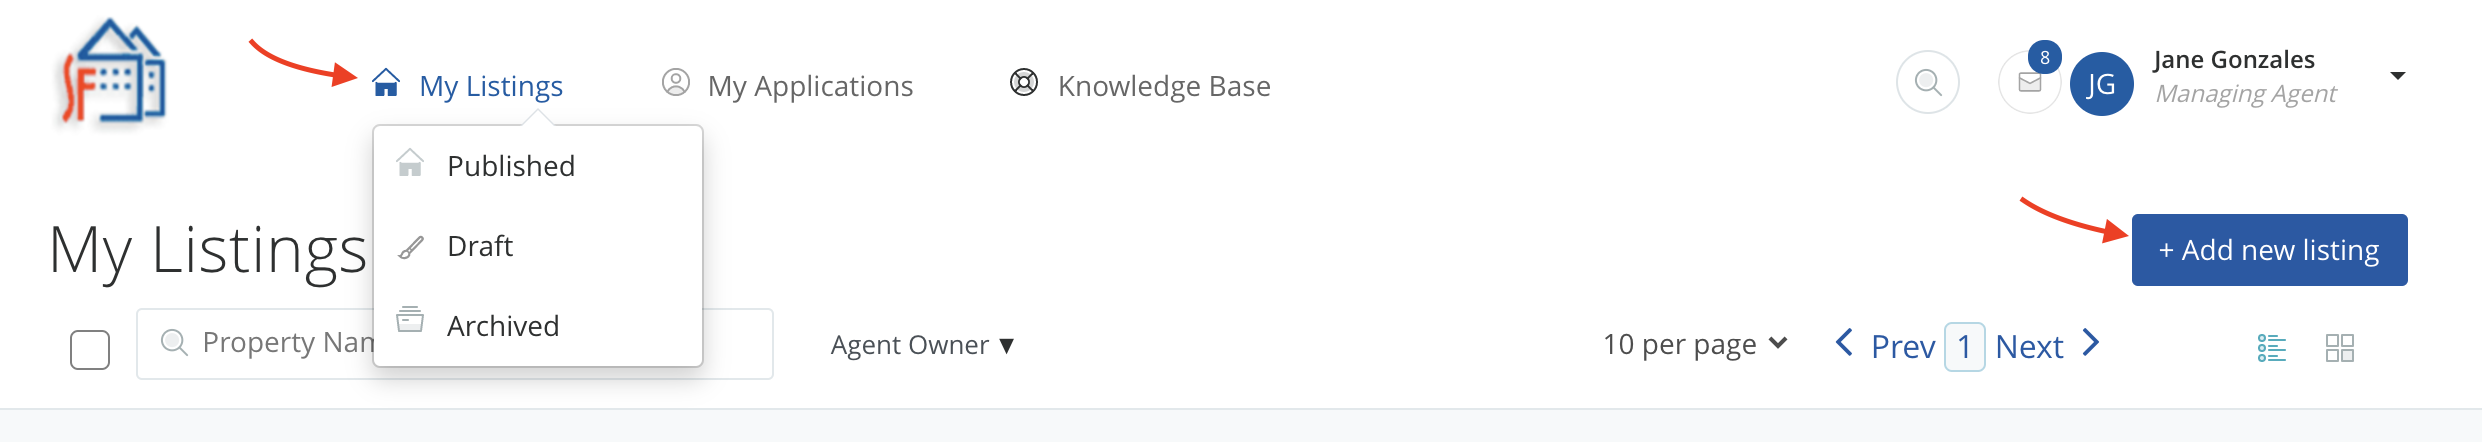Click the Add new listing button
The image size is (2482, 442).
(x=2269, y=250)
